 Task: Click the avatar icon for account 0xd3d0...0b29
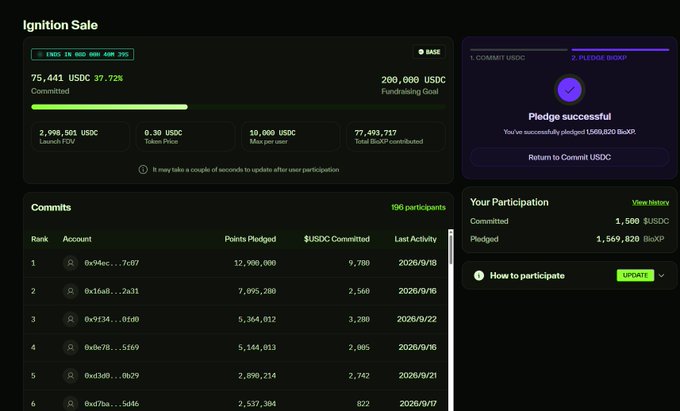pos(70,375)
